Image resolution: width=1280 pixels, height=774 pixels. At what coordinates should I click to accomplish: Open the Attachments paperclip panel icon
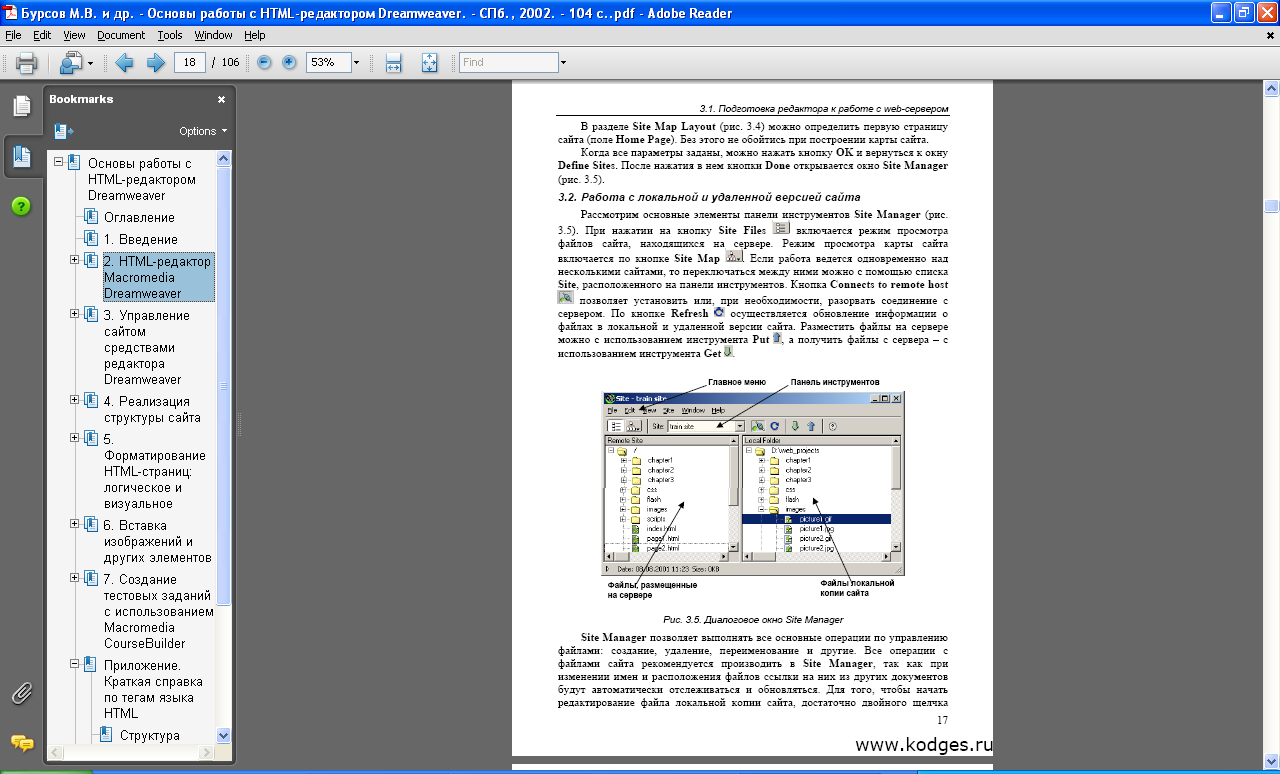pos(21,692)
